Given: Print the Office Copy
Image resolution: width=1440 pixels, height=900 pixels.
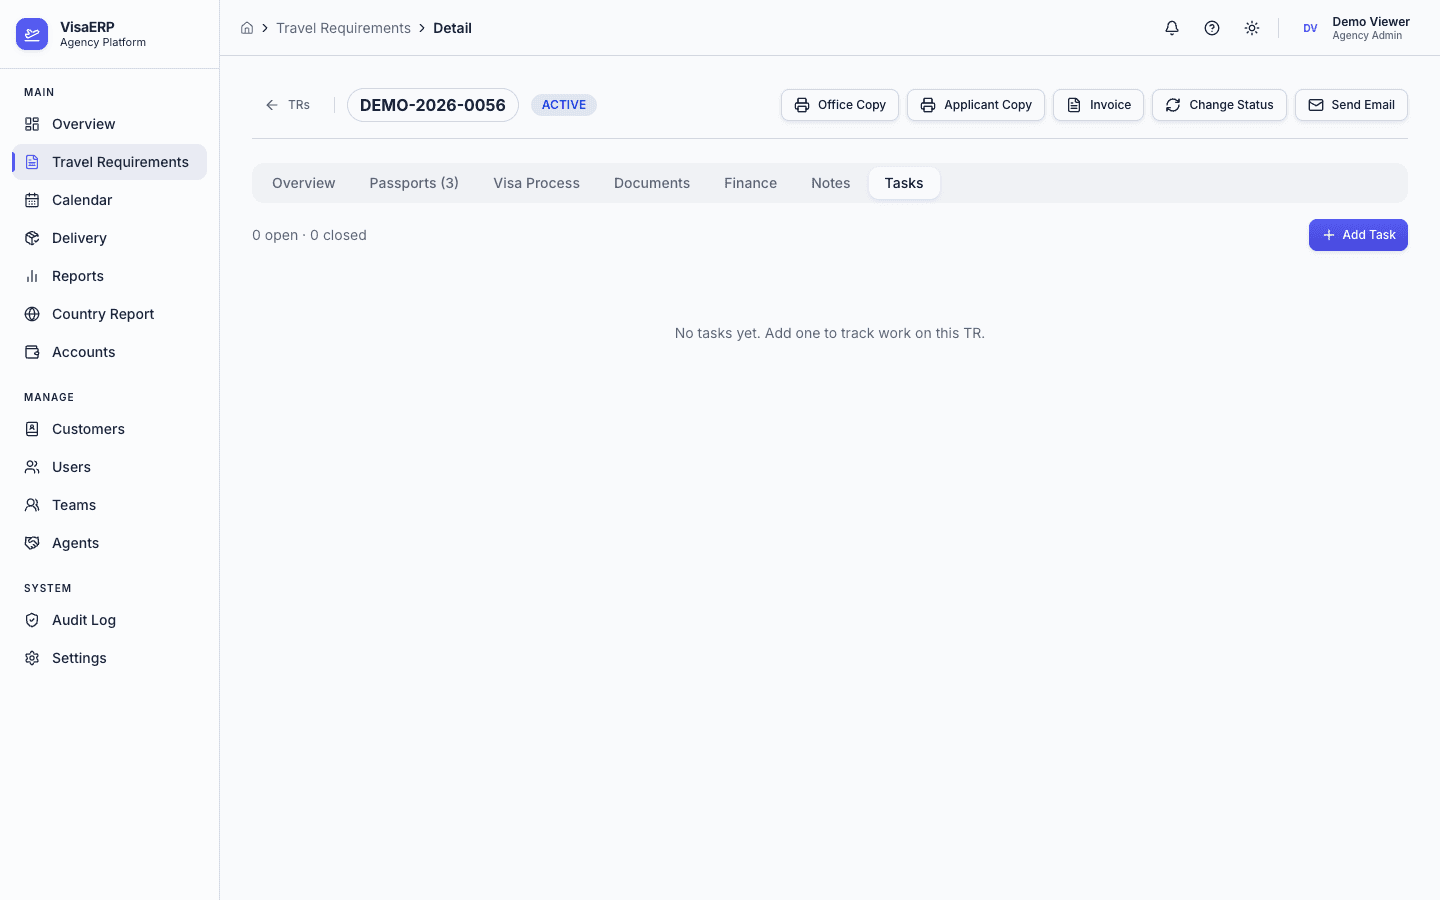Looking at the screenshot, I should [x=839, y=105].
